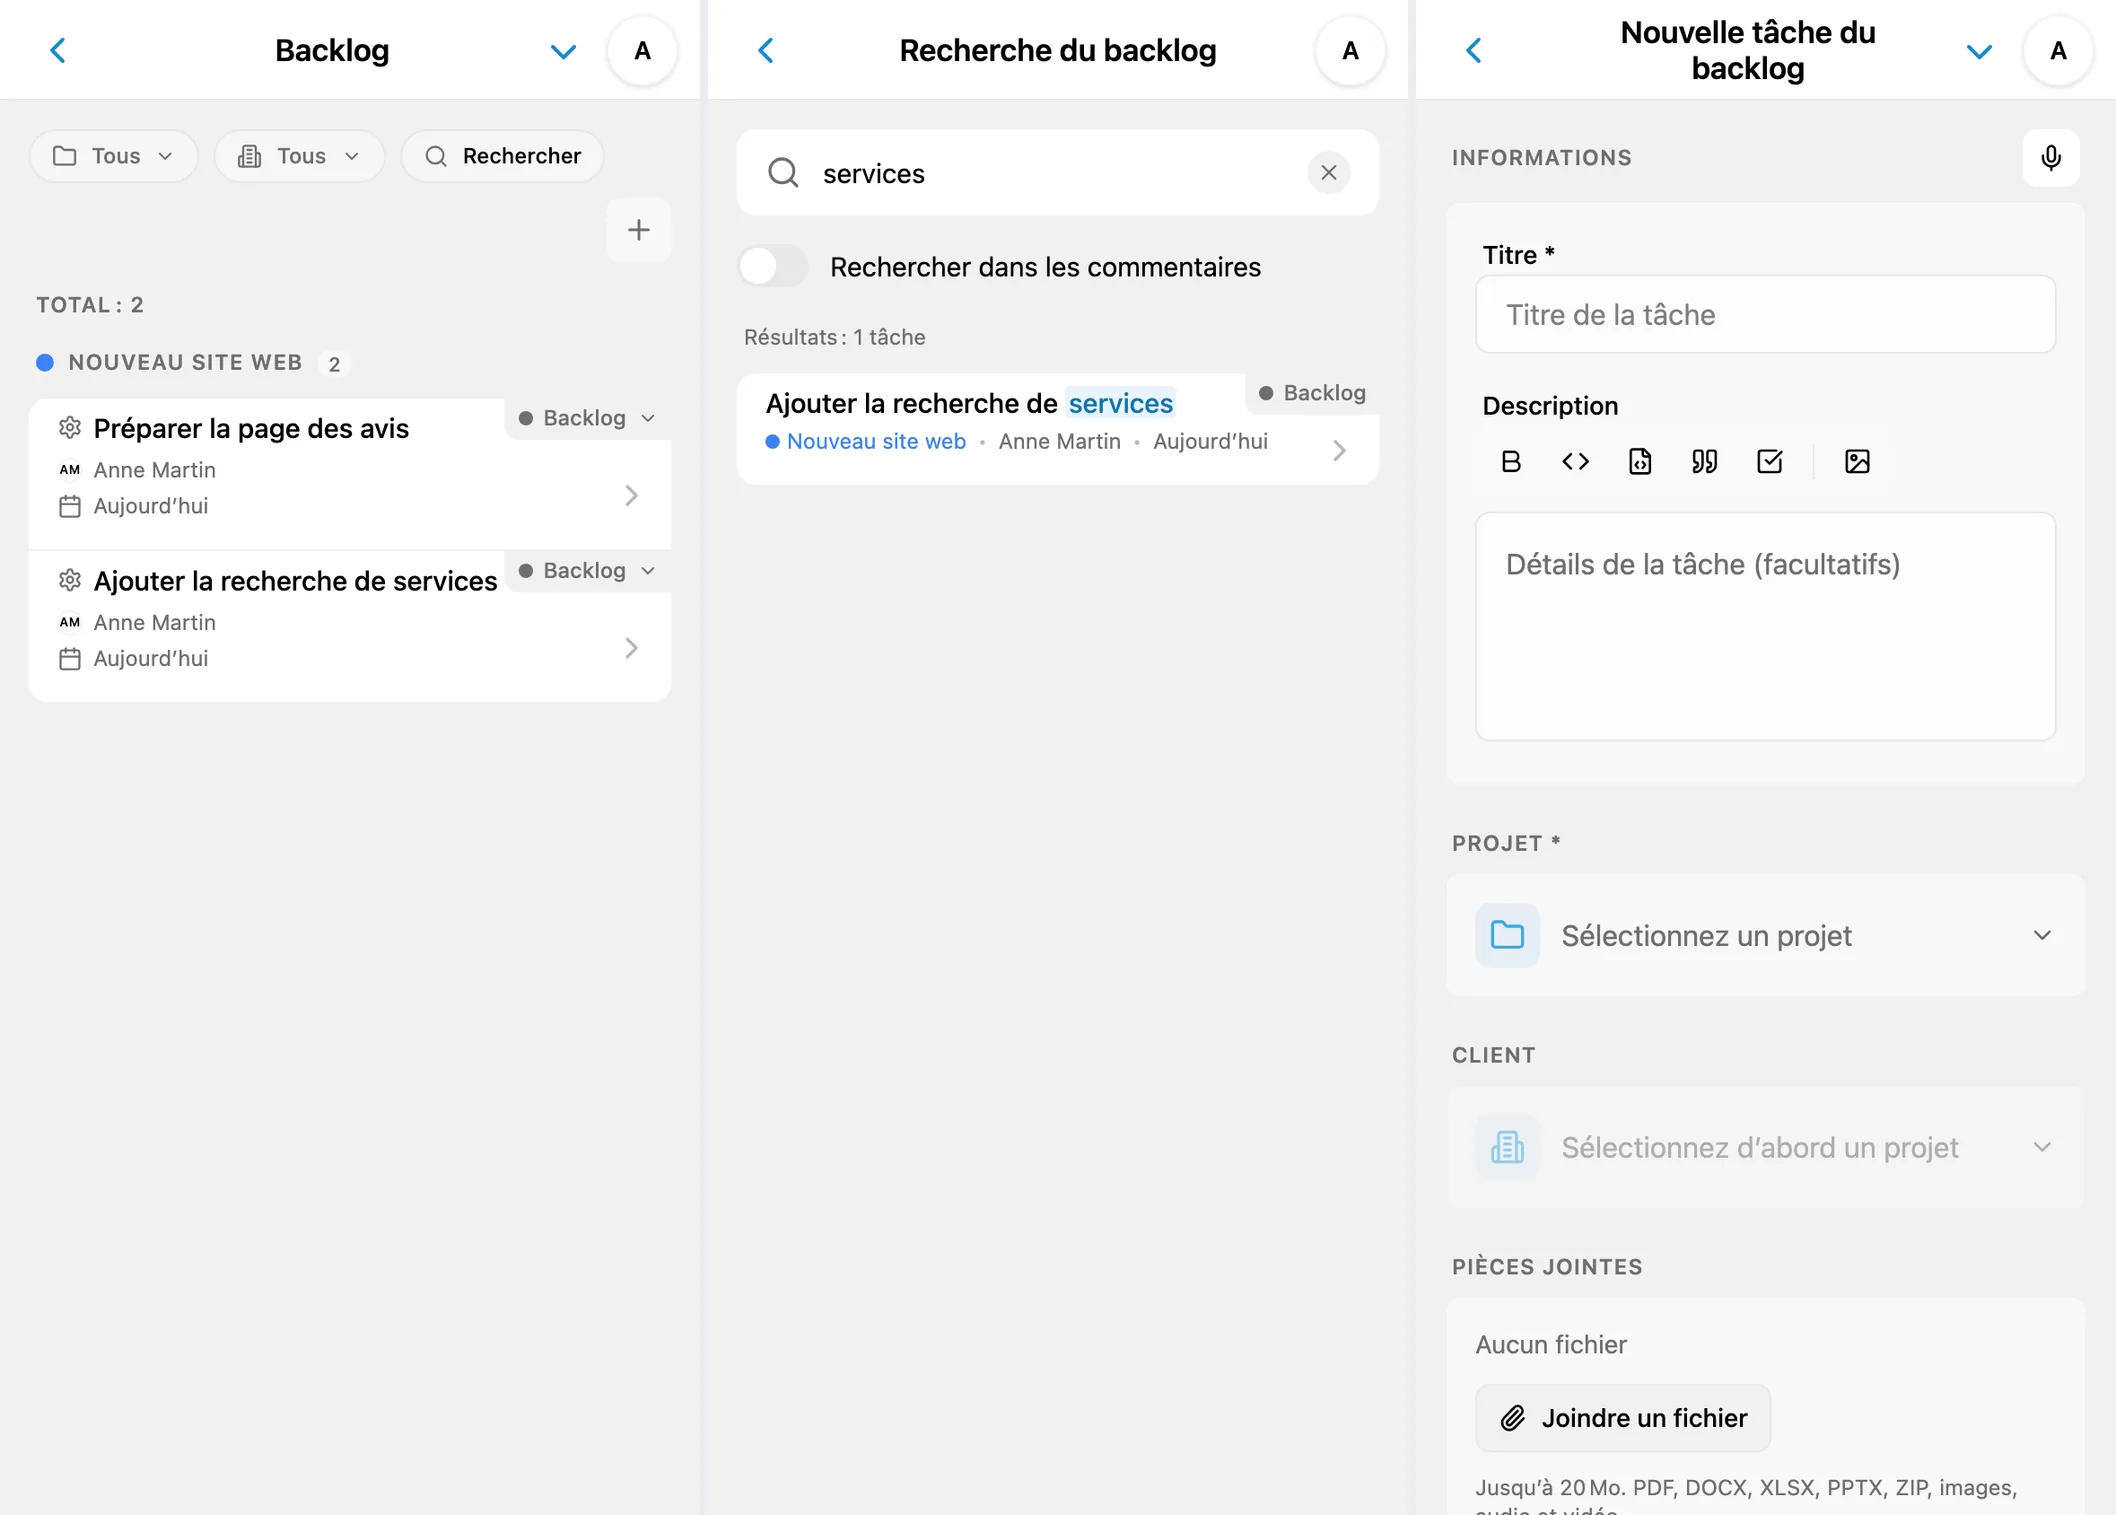
Task: Expand 'Sélectionnez un projet' dropdown
Action: [x=1765, y=935]
